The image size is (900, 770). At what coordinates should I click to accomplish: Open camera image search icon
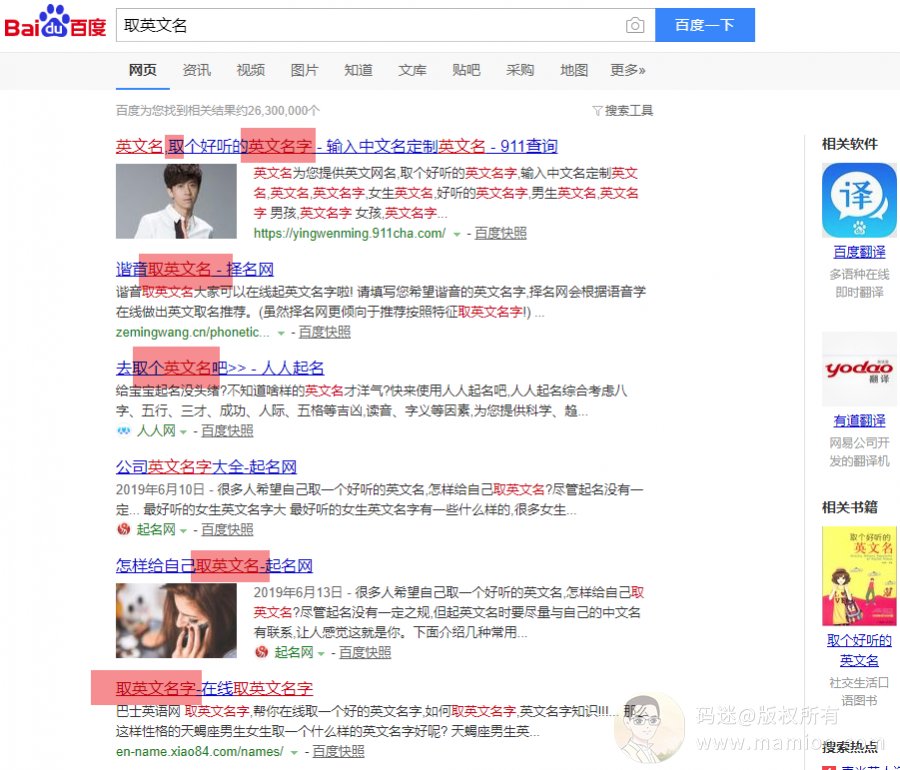pos(635,26)
